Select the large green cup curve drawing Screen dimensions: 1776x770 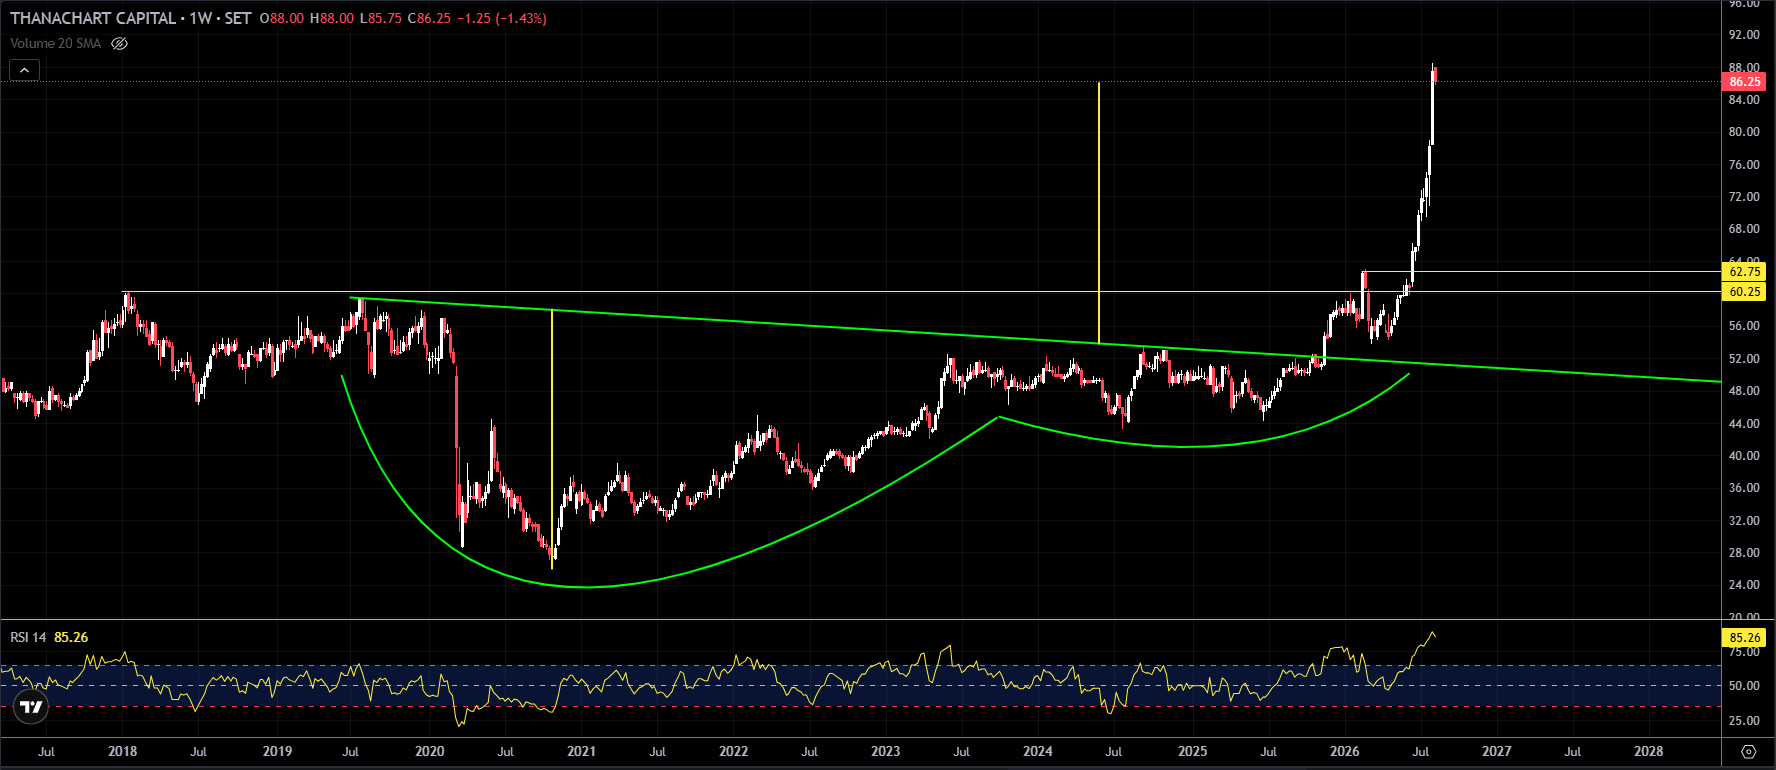coord(586,587)
